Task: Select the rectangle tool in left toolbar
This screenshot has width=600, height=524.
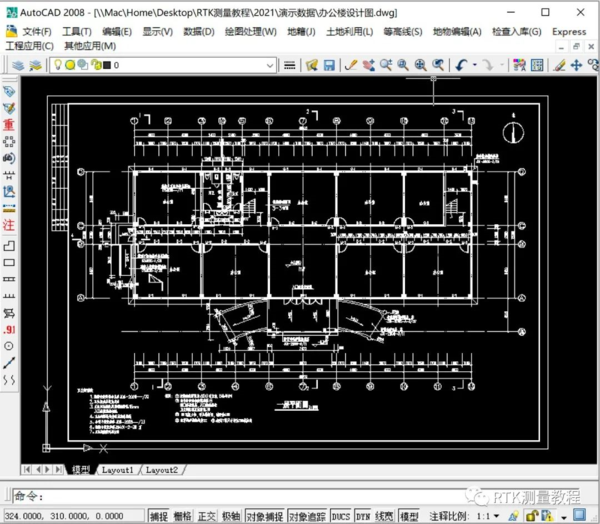Action: pyautogui.click(x=9, y=263)
